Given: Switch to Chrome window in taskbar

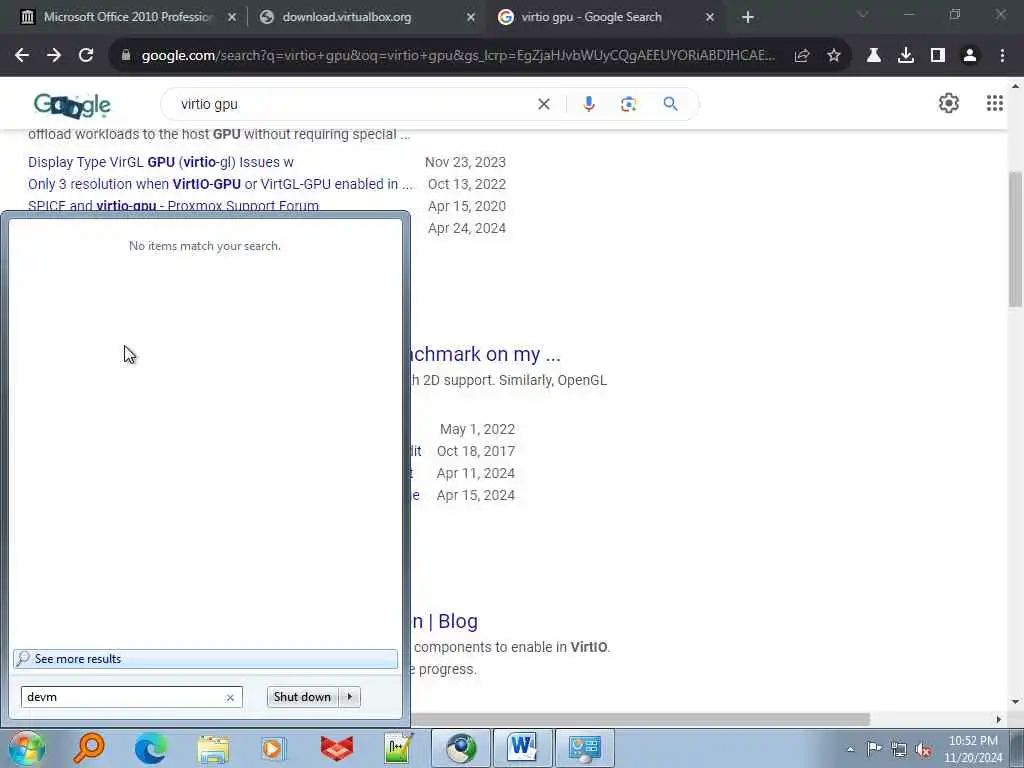Looking at the screenshot, I should click(x=460, y=748).
